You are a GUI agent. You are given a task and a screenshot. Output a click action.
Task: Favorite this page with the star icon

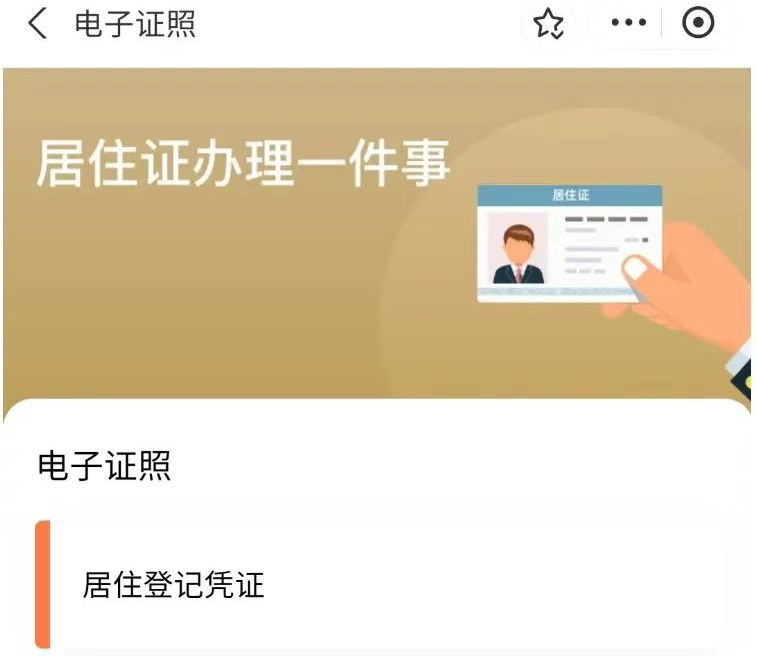point(548,23)
